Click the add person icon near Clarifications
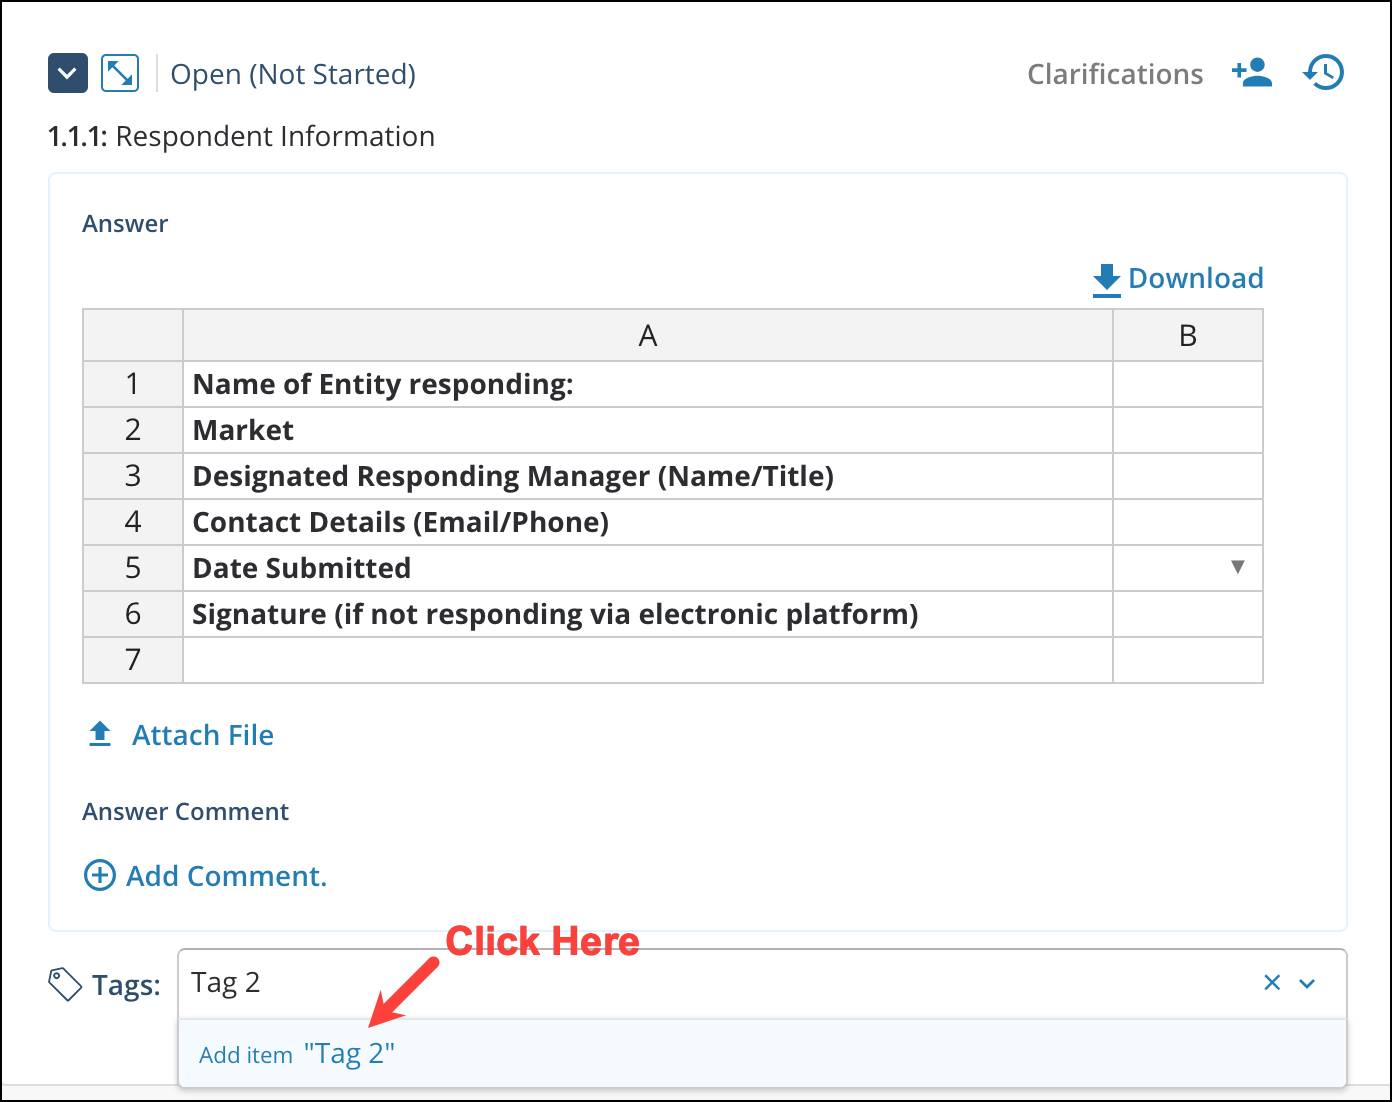The height and width of the screenshot is (1102, 1392). coord(1252,72)
